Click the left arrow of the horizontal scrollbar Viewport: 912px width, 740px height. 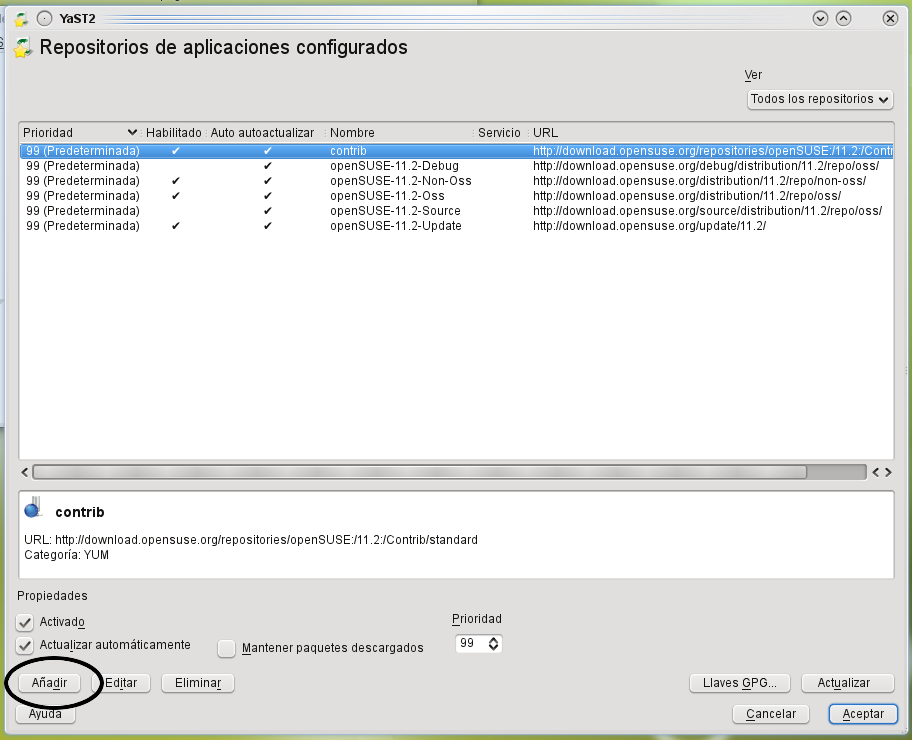point(25,472)
